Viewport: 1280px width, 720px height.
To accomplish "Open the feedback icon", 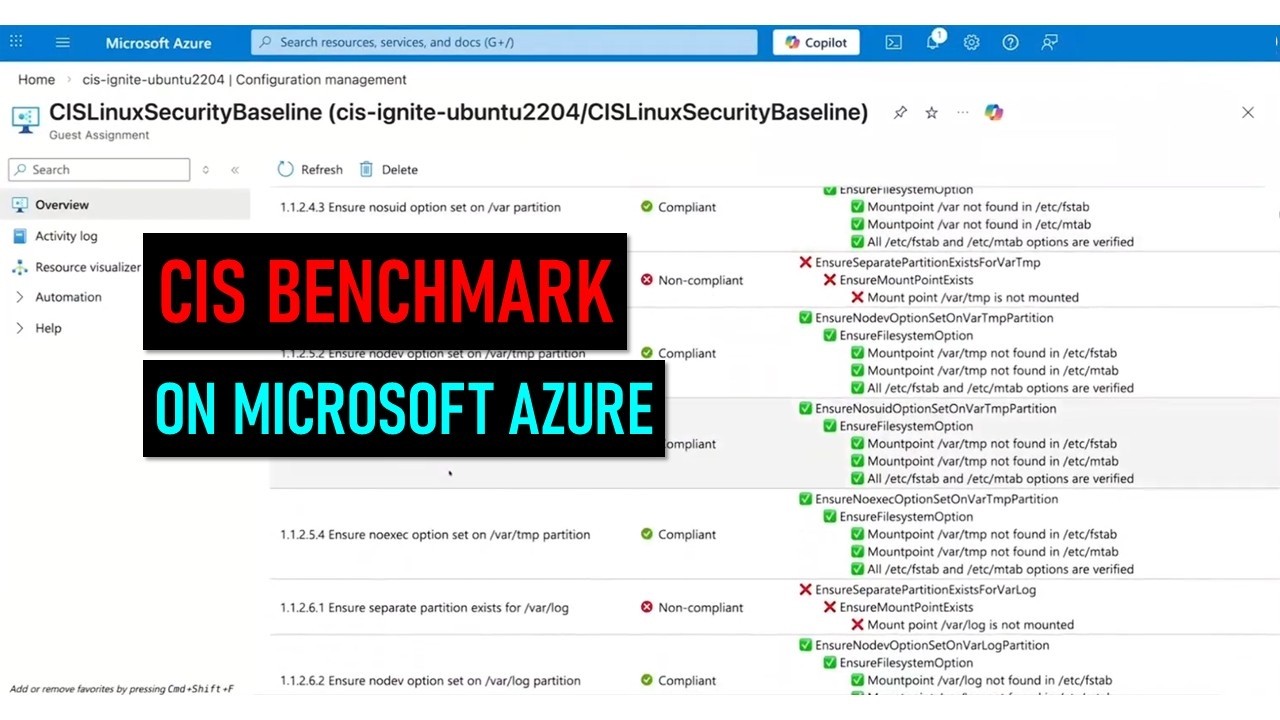I will coord(1049,42).
